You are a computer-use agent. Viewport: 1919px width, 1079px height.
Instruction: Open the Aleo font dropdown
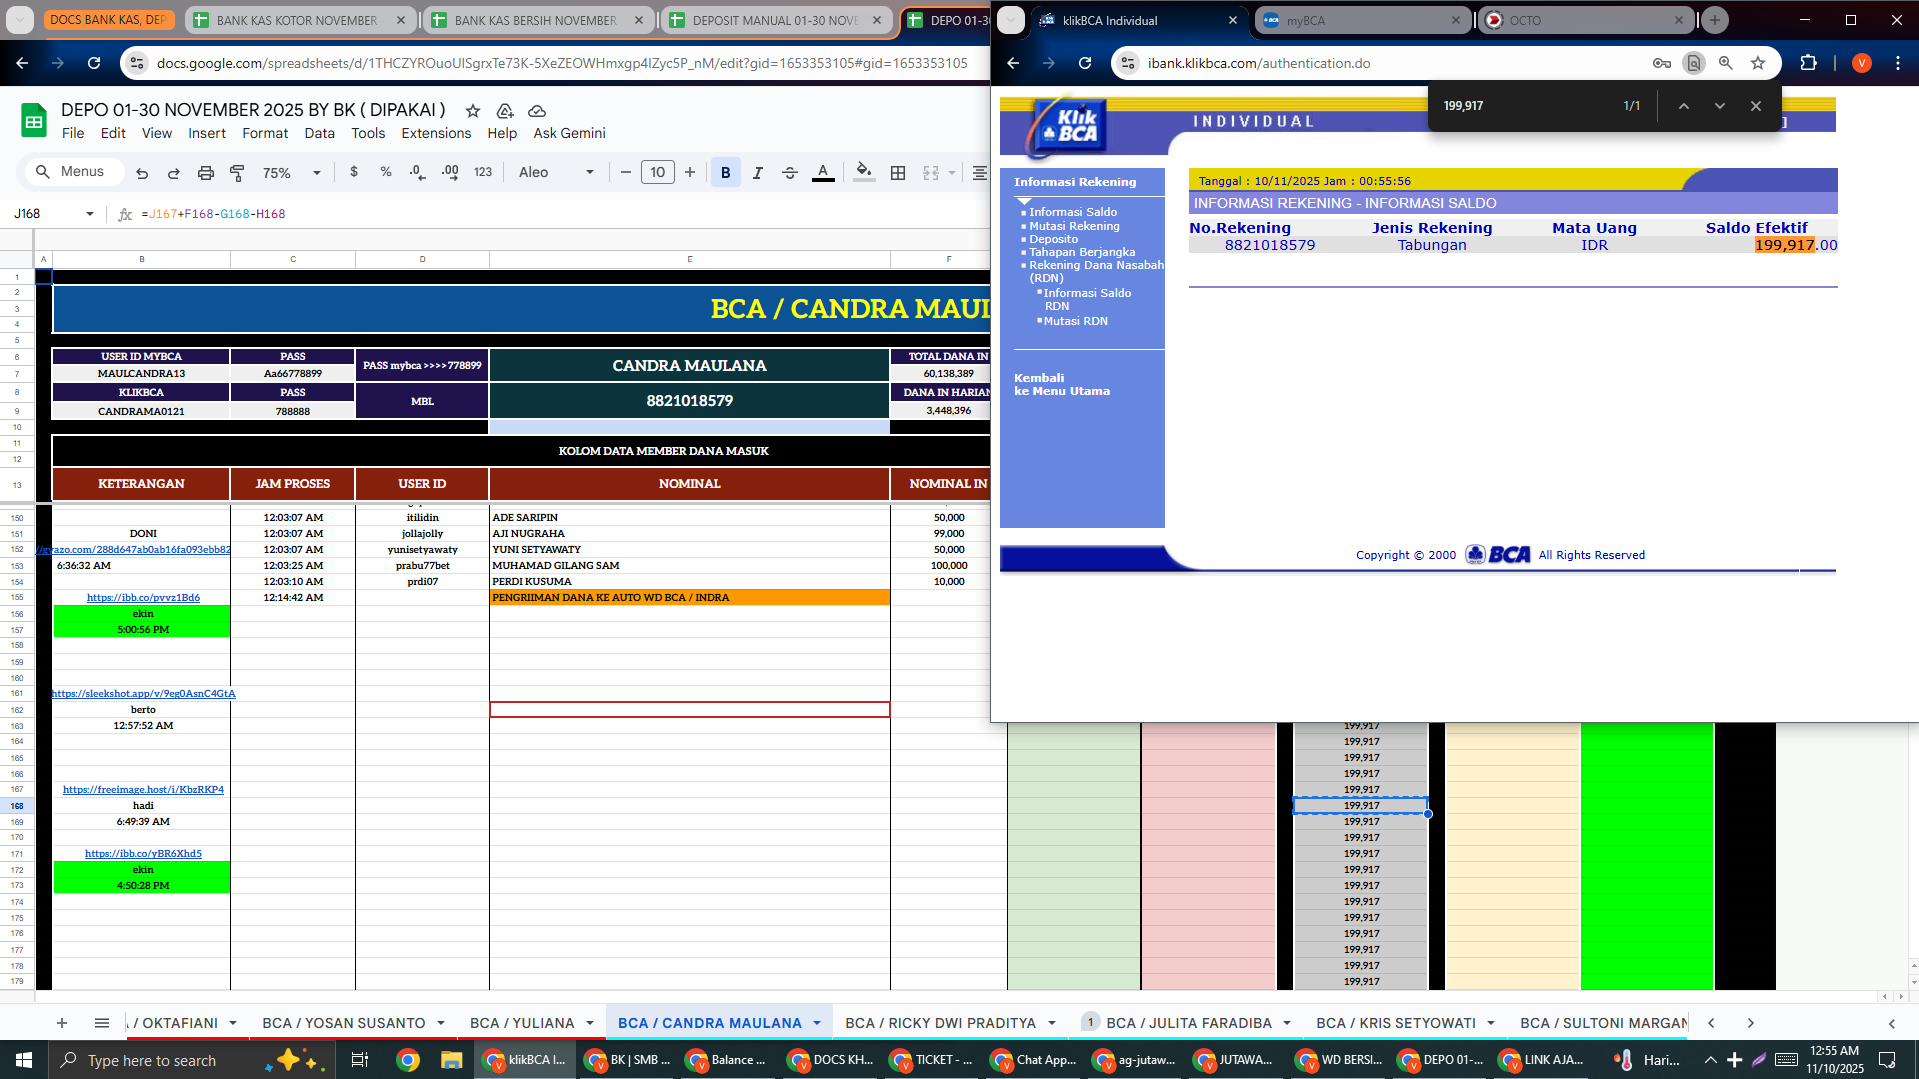(x=556, y=172)
